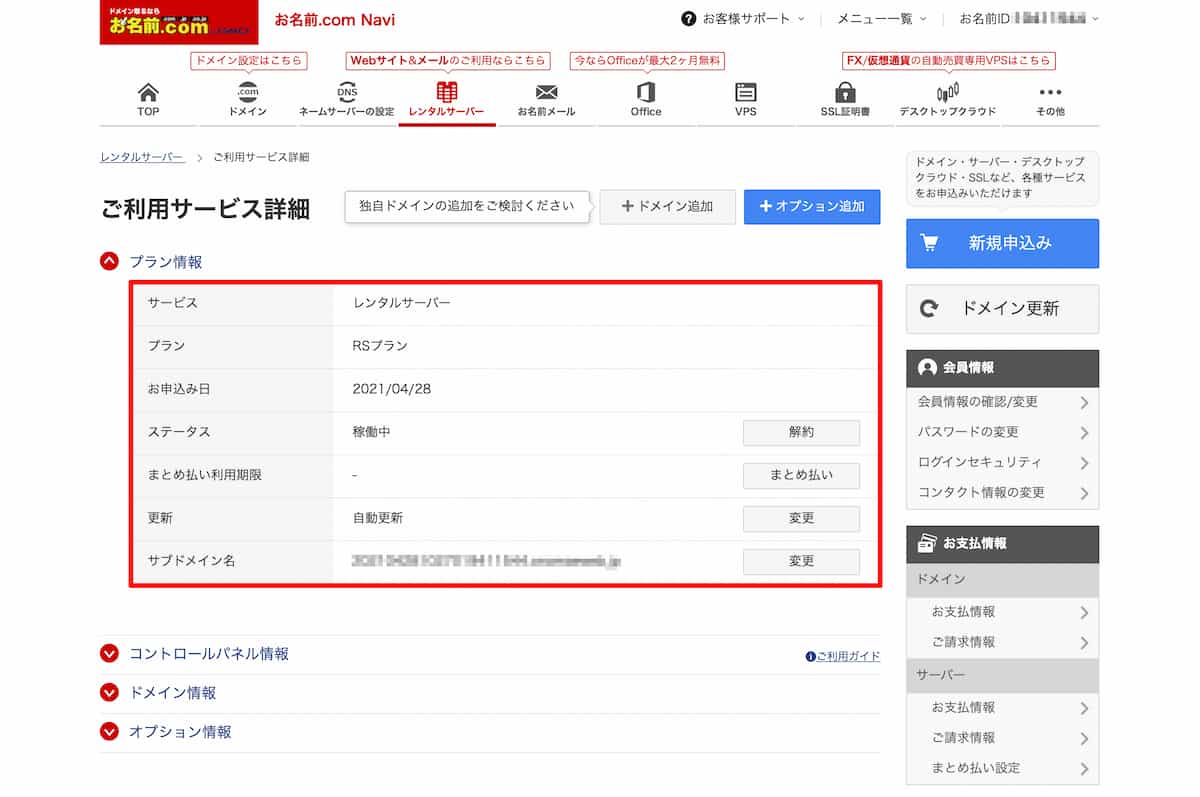Viewport: 1200px width, 797px height.
Task: Collapse the プラン情報 section
Action: click(110, 262)
